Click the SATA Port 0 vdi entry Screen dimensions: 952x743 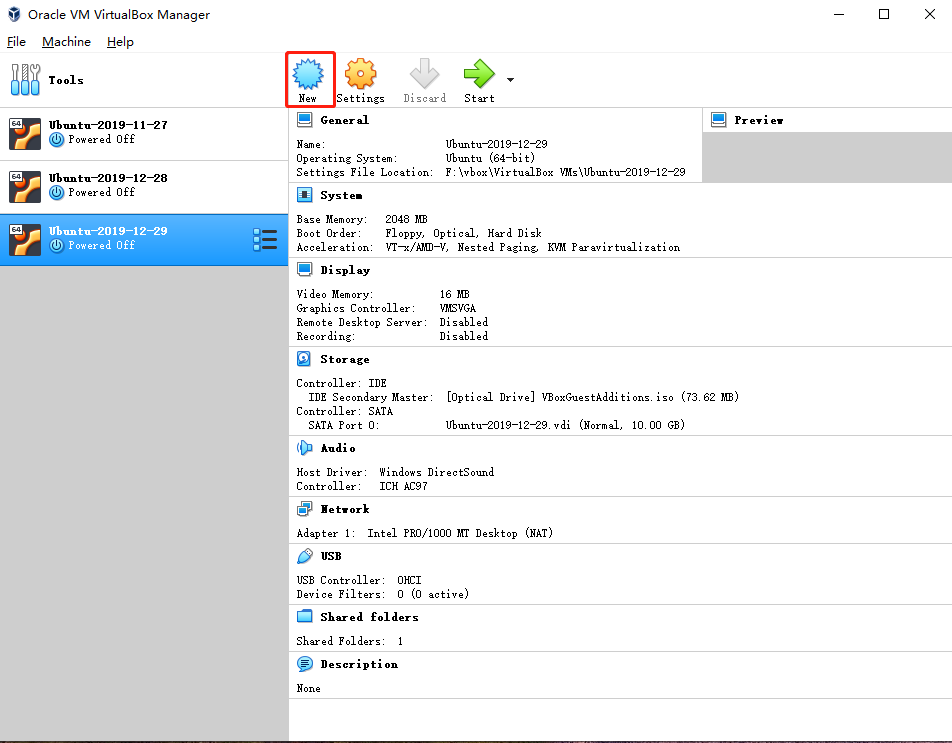565,425
